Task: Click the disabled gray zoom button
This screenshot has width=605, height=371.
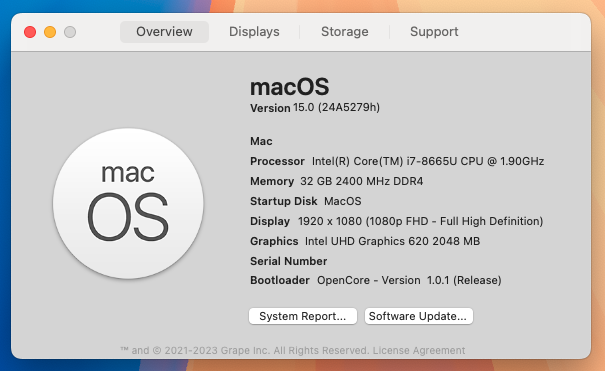Action: pos(70,32)
